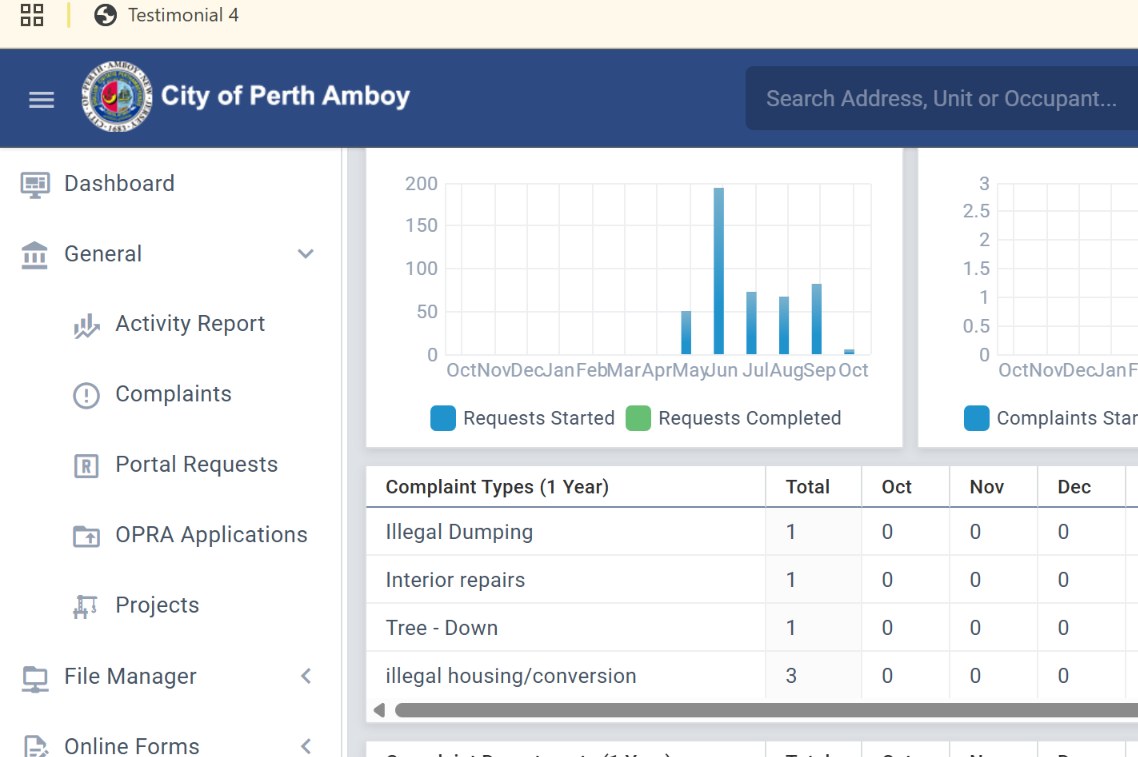The image size is (1138, 757).
Task: Open OPRA Applications
Action: 211,535
